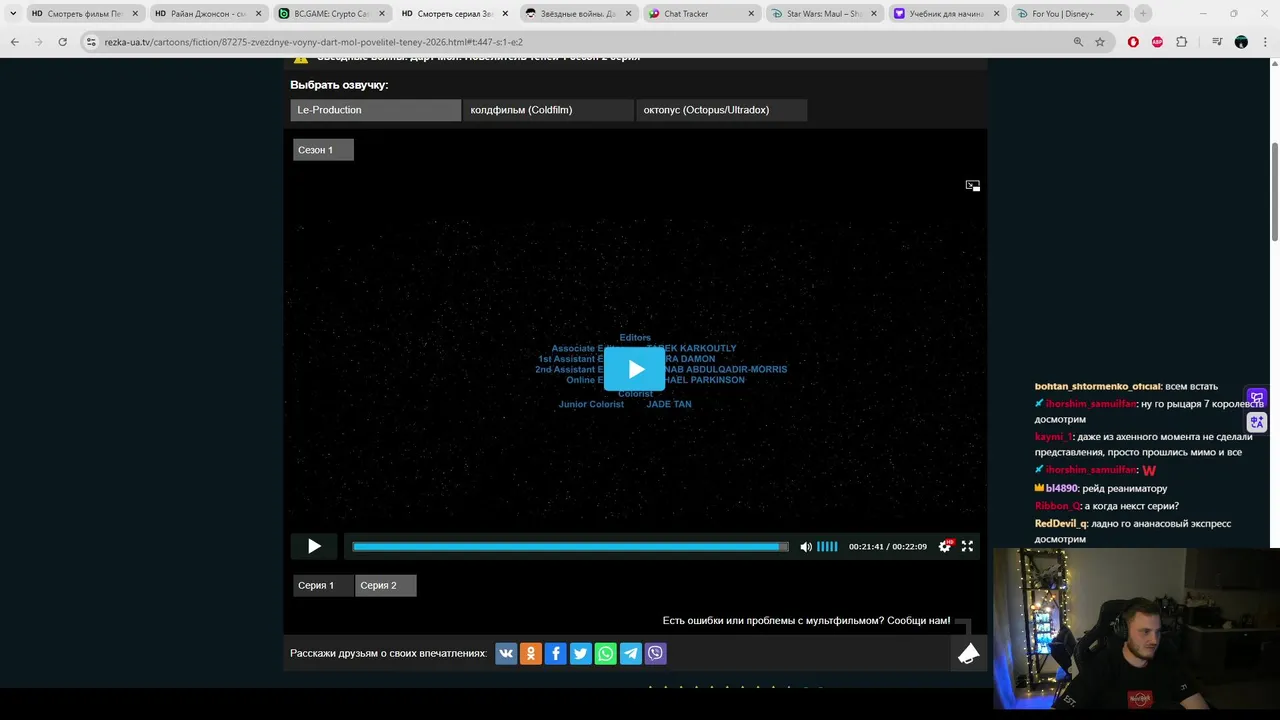The height and width of the screenshot is (720, 1280).
Task: Click chat username bohtan_shtormenko_oficial
Action: pyautogui.click(x=1097, y=386)
